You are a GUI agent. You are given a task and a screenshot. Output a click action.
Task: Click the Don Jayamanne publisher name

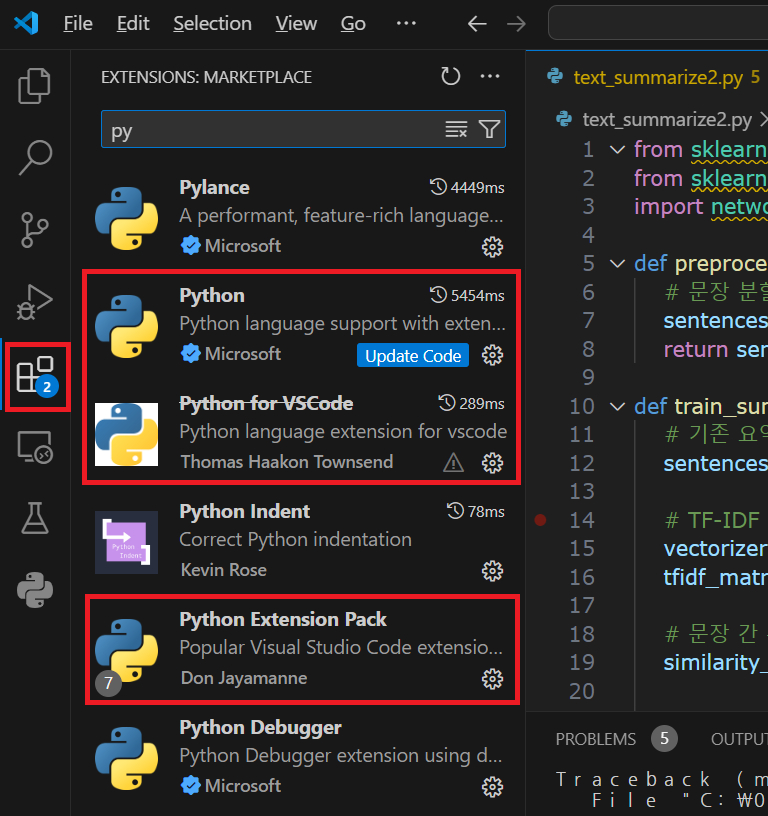click(x=244, y=678)
